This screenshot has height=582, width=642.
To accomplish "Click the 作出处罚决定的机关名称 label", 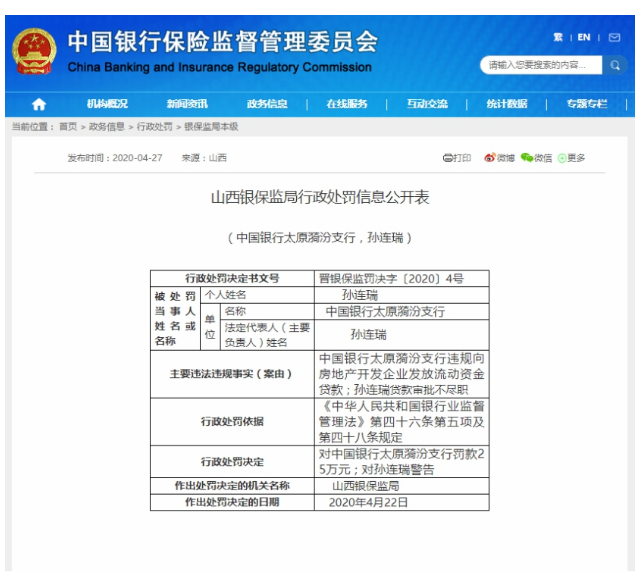I will coord(232,486).
